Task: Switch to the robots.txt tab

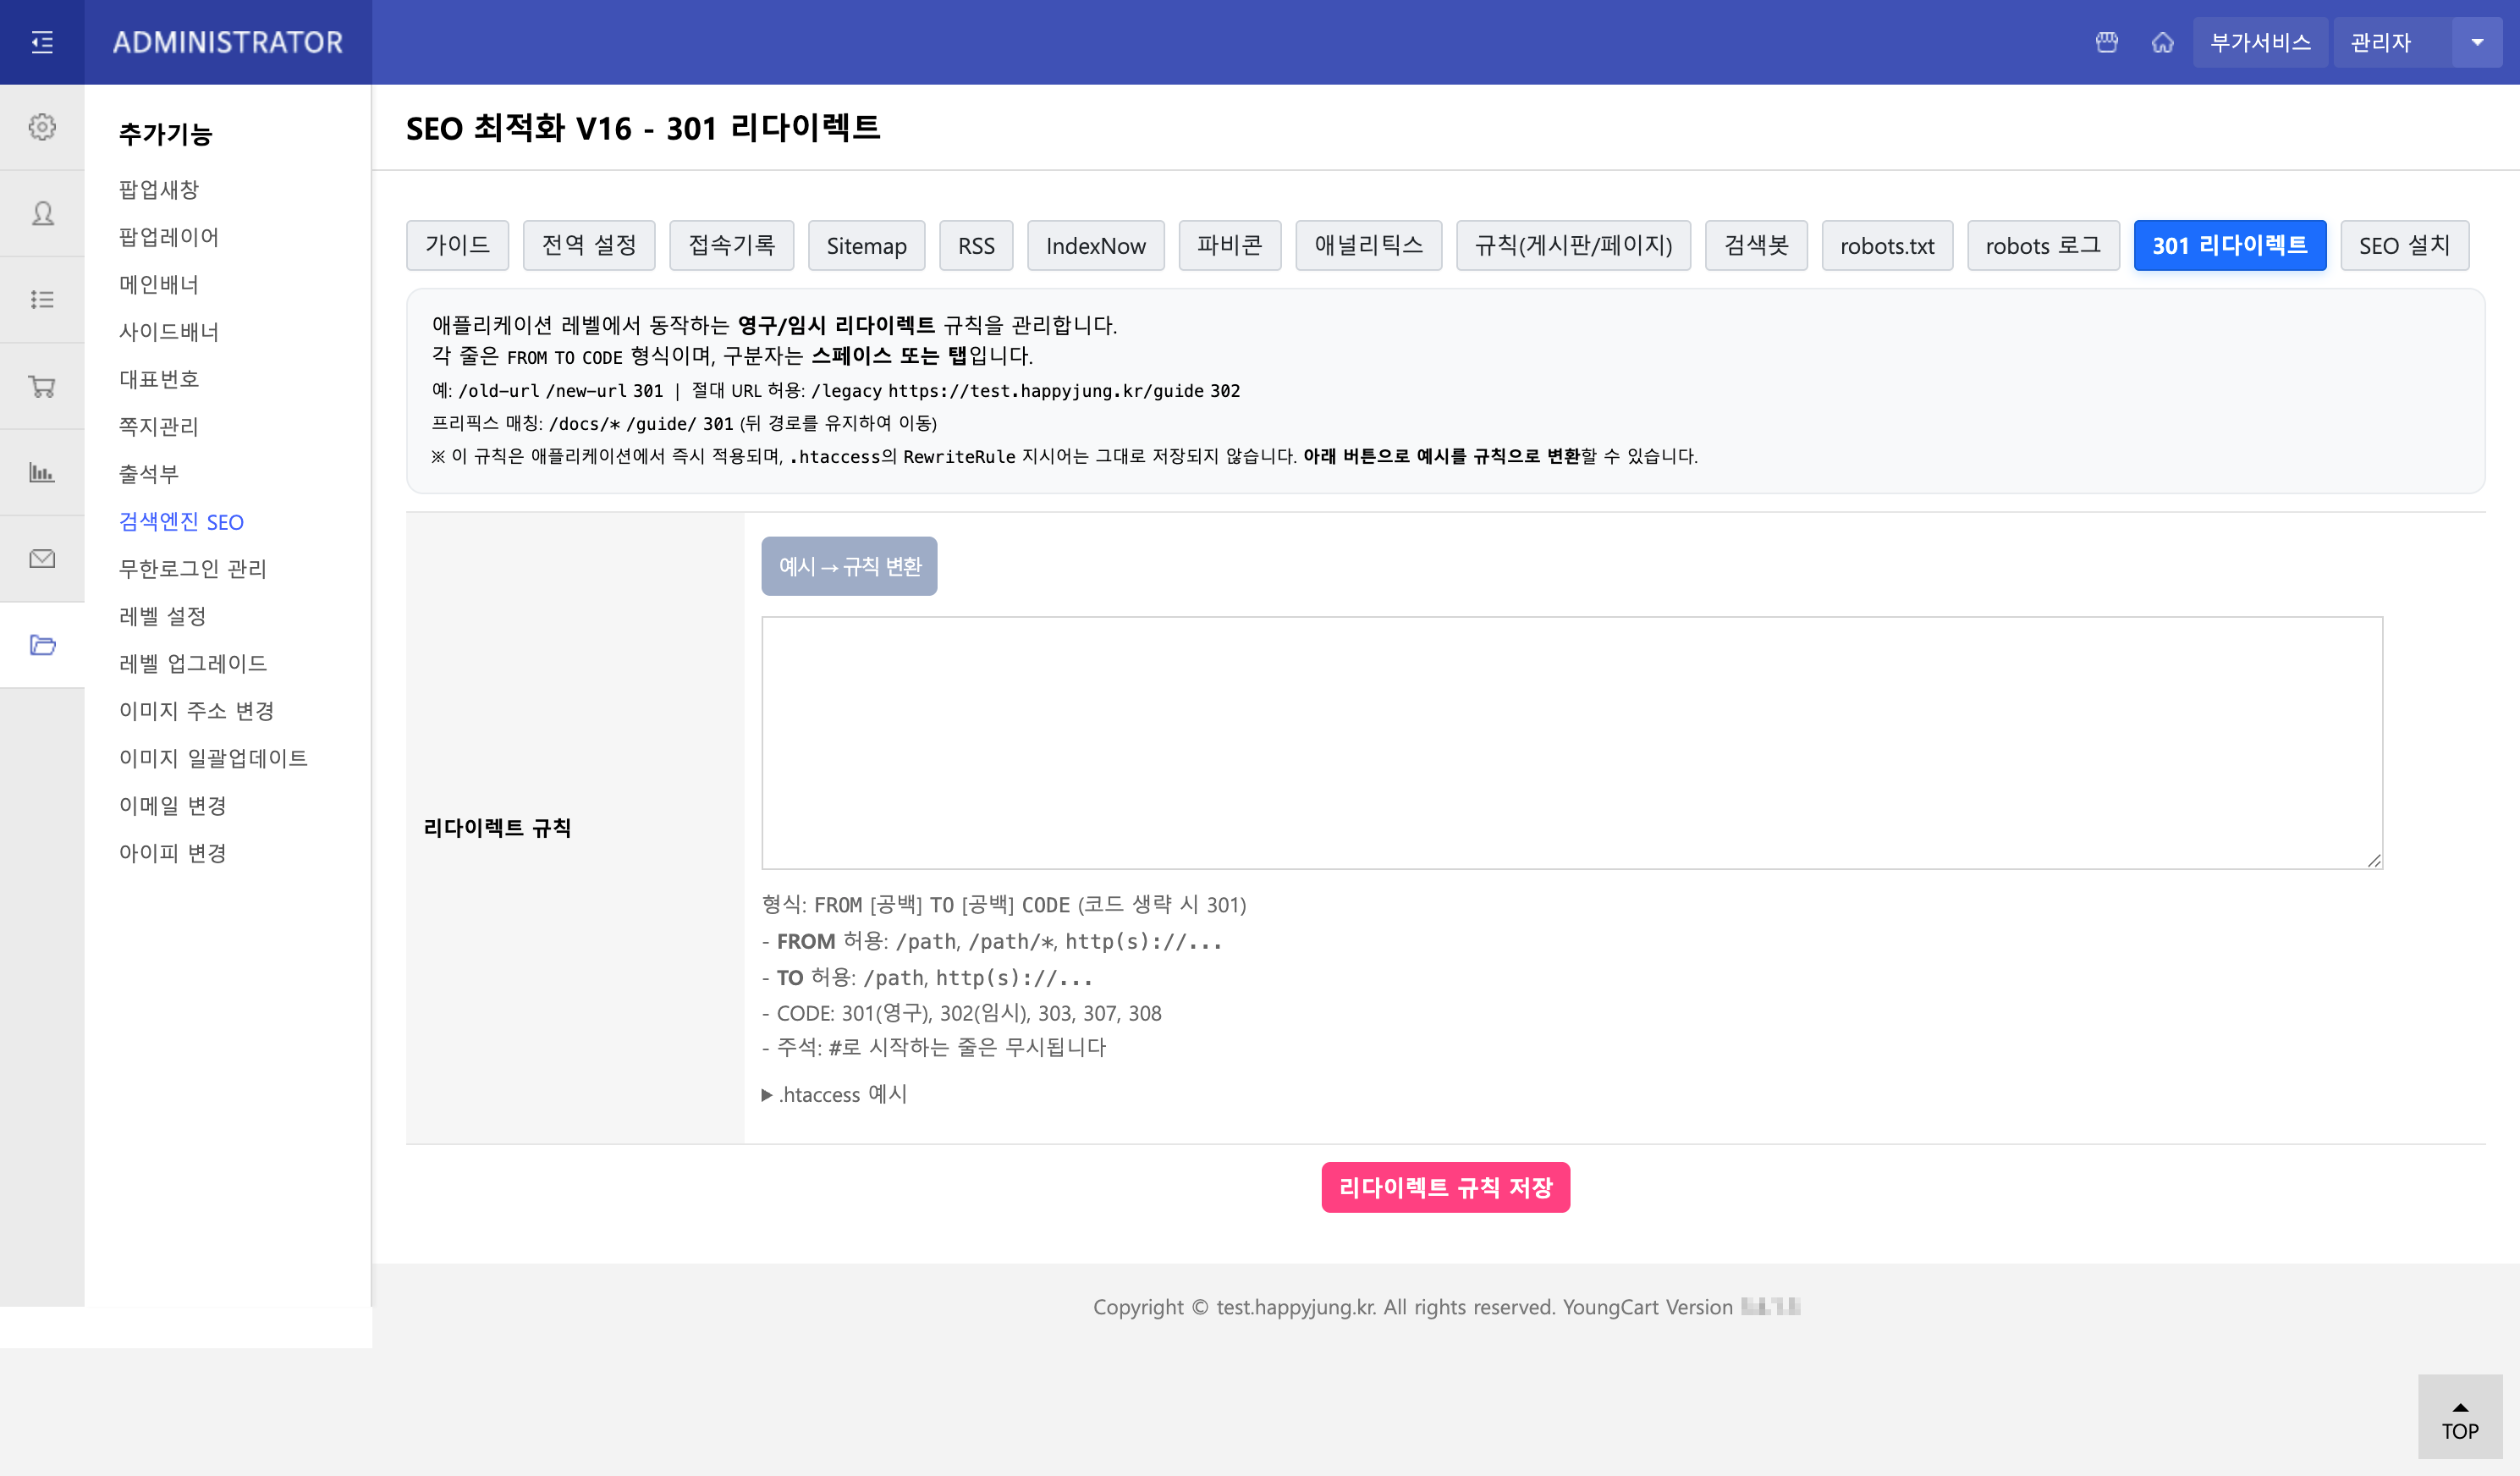Action: (x=1888, y=245)
